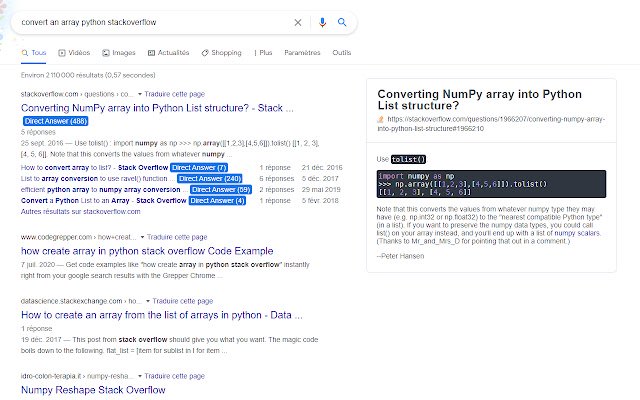Expand dropdown arrow next to idro-colon-terapia.it result

tap(140, 376)
